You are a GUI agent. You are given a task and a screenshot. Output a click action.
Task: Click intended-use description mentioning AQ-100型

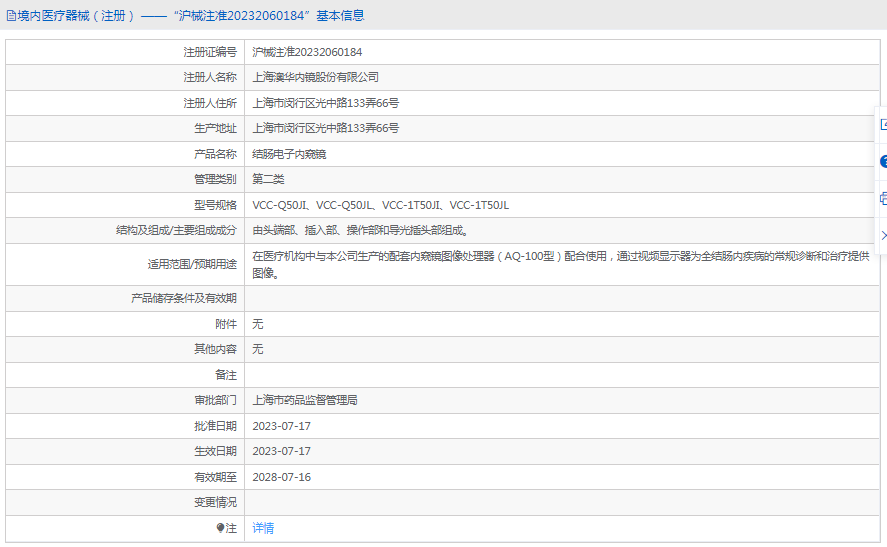561,264
